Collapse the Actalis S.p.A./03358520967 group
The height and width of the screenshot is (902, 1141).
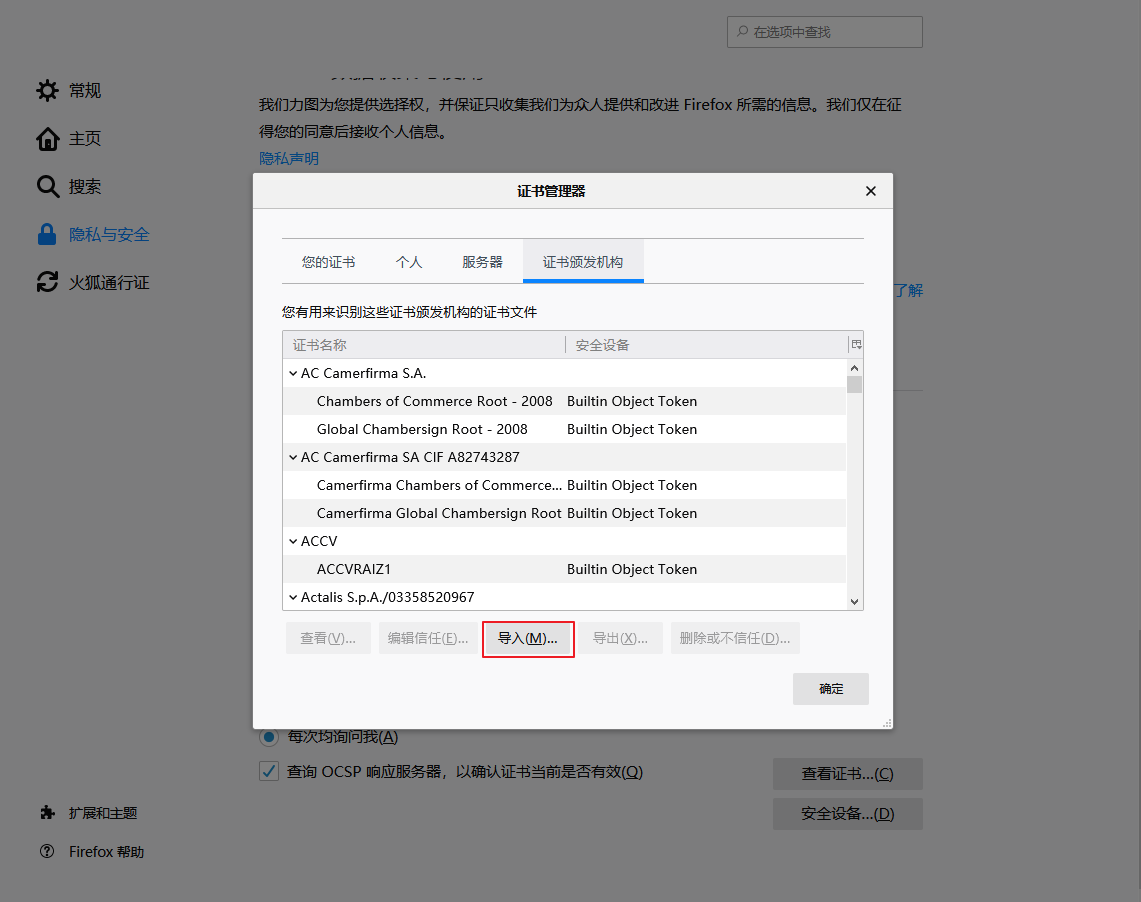coord(293,597)
